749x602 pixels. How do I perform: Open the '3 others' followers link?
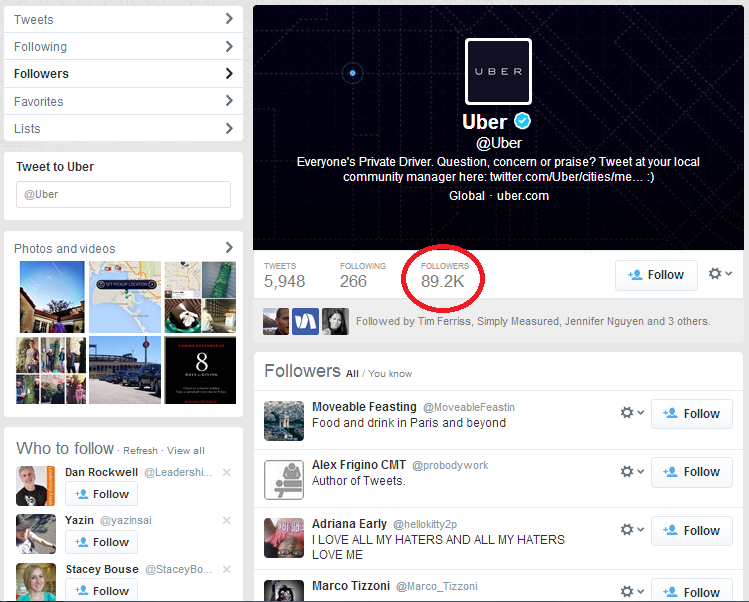pos(688,321)
